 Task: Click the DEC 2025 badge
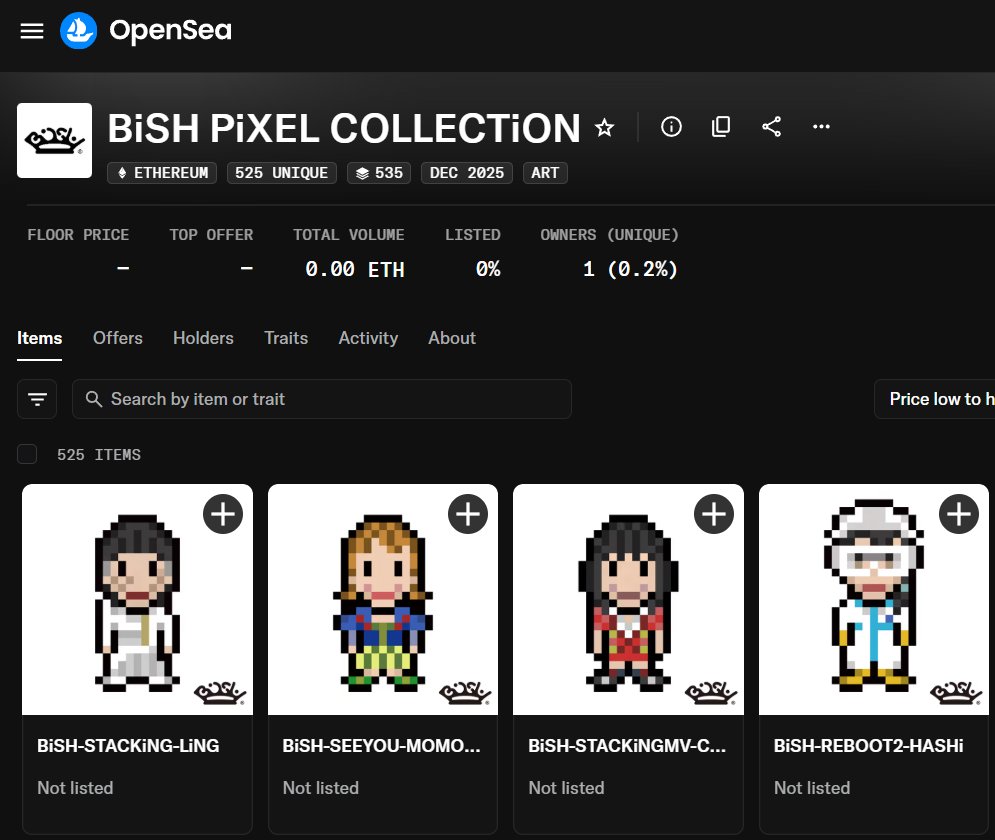(x=467, y=173)
